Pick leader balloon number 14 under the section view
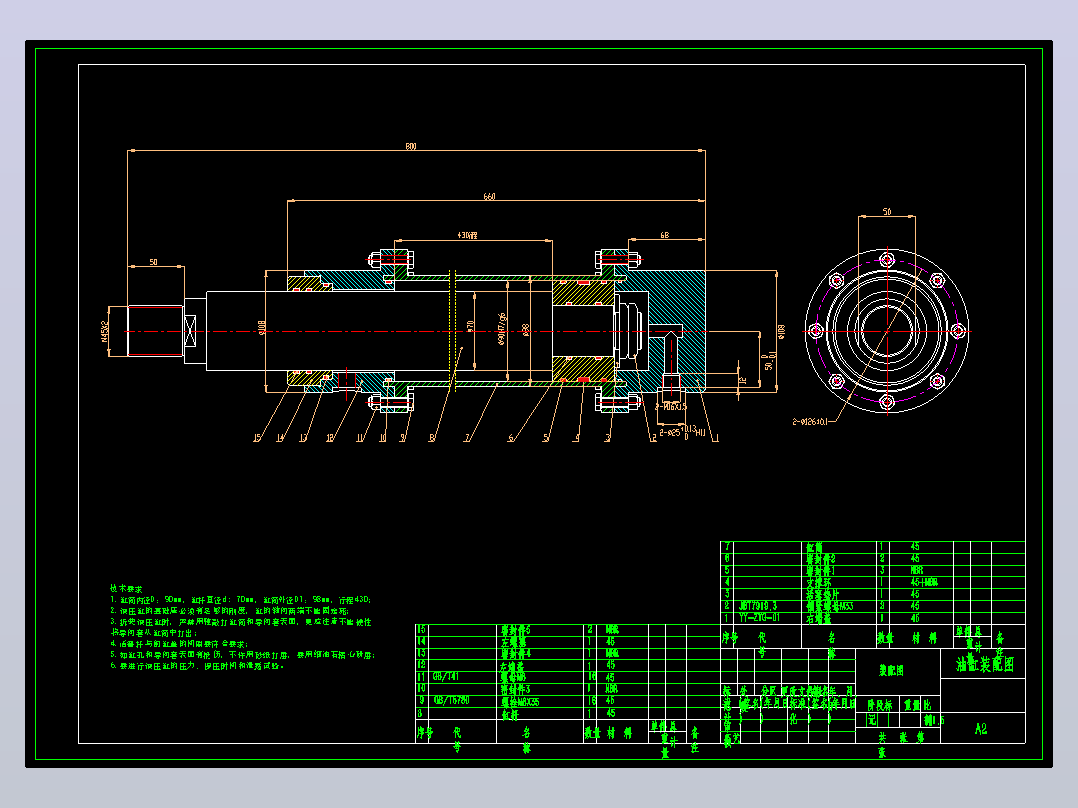The image size is (1078, 808). [280, 438]
